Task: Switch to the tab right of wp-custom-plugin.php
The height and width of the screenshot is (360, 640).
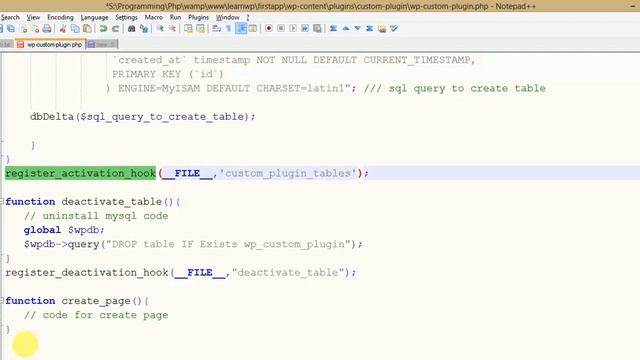Action: tap(102, 44)
